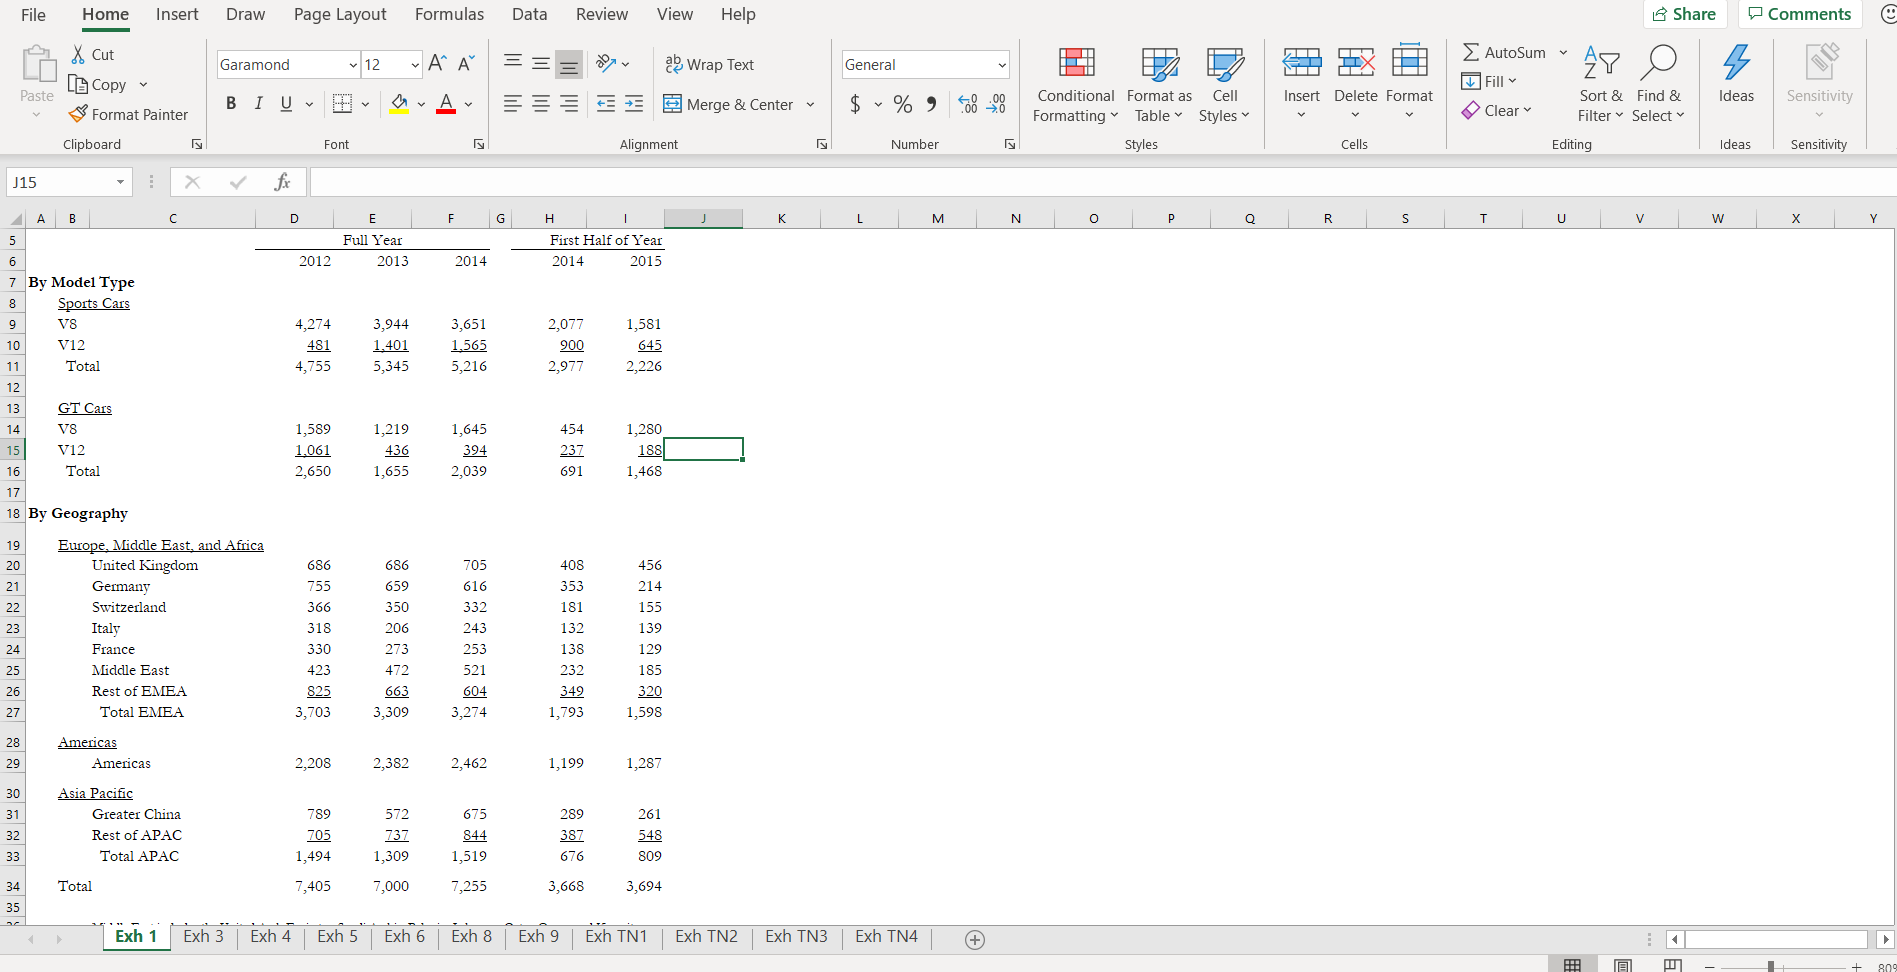Image resolution: width=1897 pixels, height=972 pixels.
Task: Switch to the Exh 3 sheet
Action: tap(203, 936)
